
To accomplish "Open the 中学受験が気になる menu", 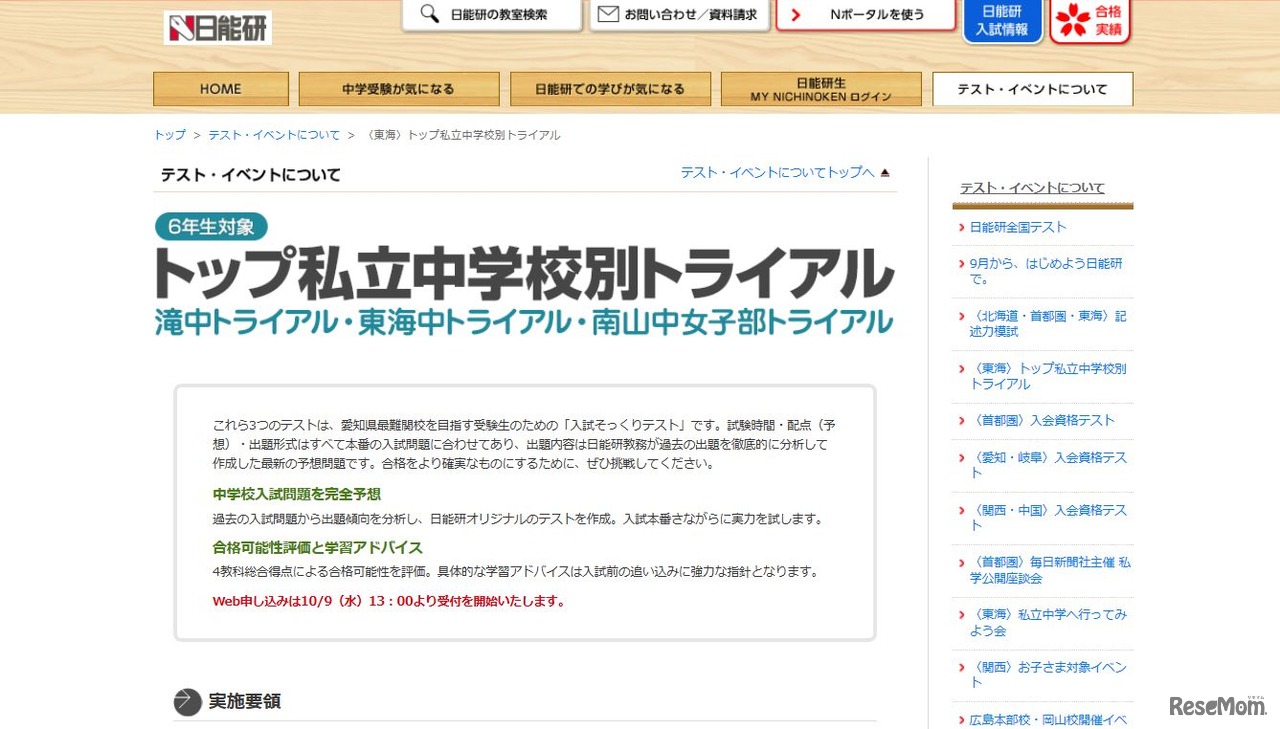I will point(399,88).
